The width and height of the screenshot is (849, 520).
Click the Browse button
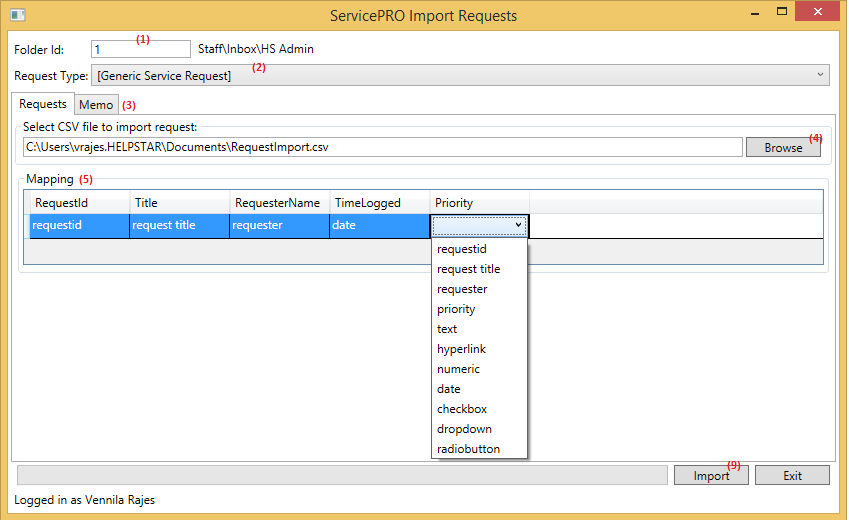pyautogui.click(x=783, y=147)
